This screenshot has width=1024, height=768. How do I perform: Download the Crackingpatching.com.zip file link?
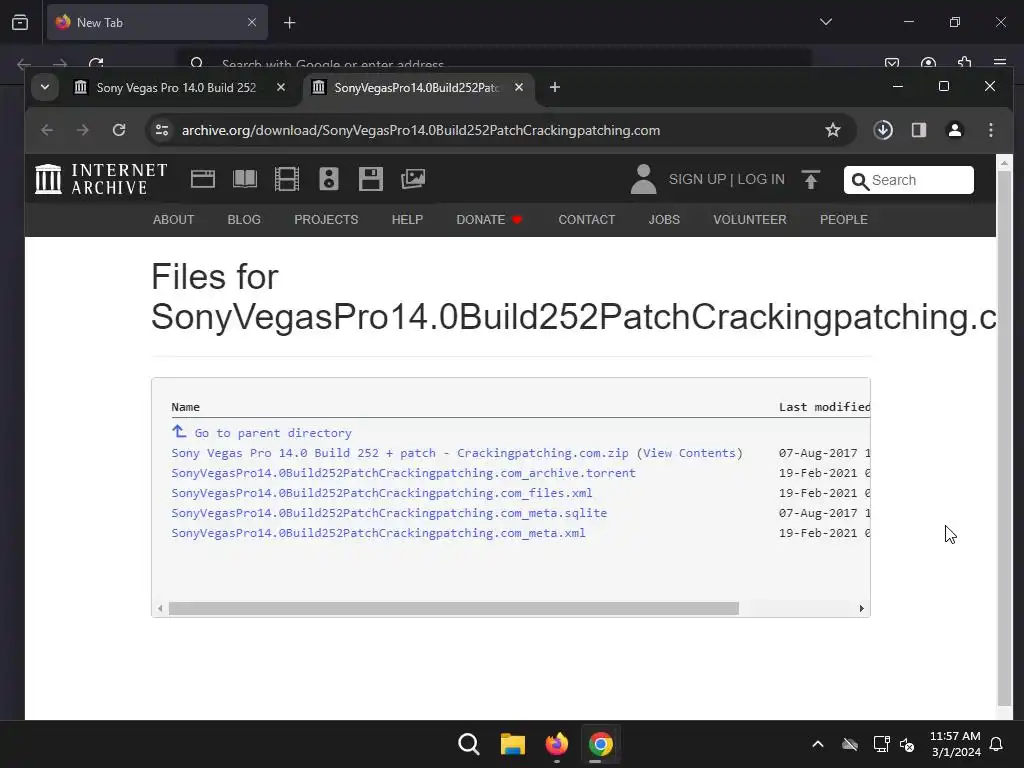[x=400, y=453]
